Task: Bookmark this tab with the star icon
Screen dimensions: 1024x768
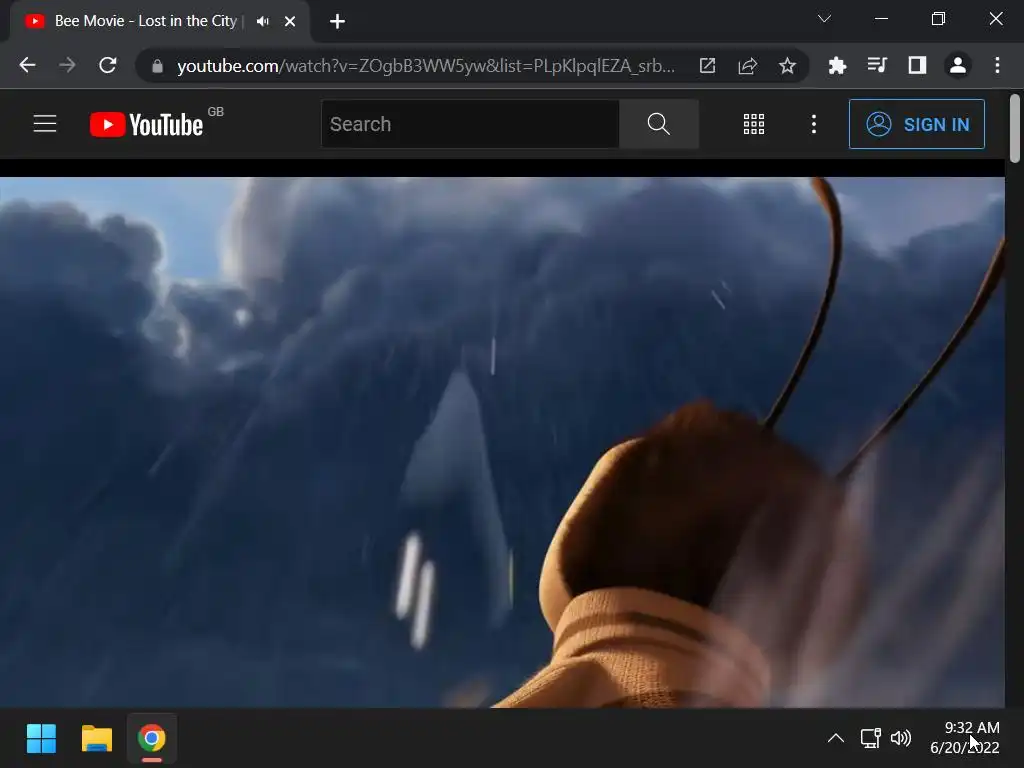Action: pos(787,65)
